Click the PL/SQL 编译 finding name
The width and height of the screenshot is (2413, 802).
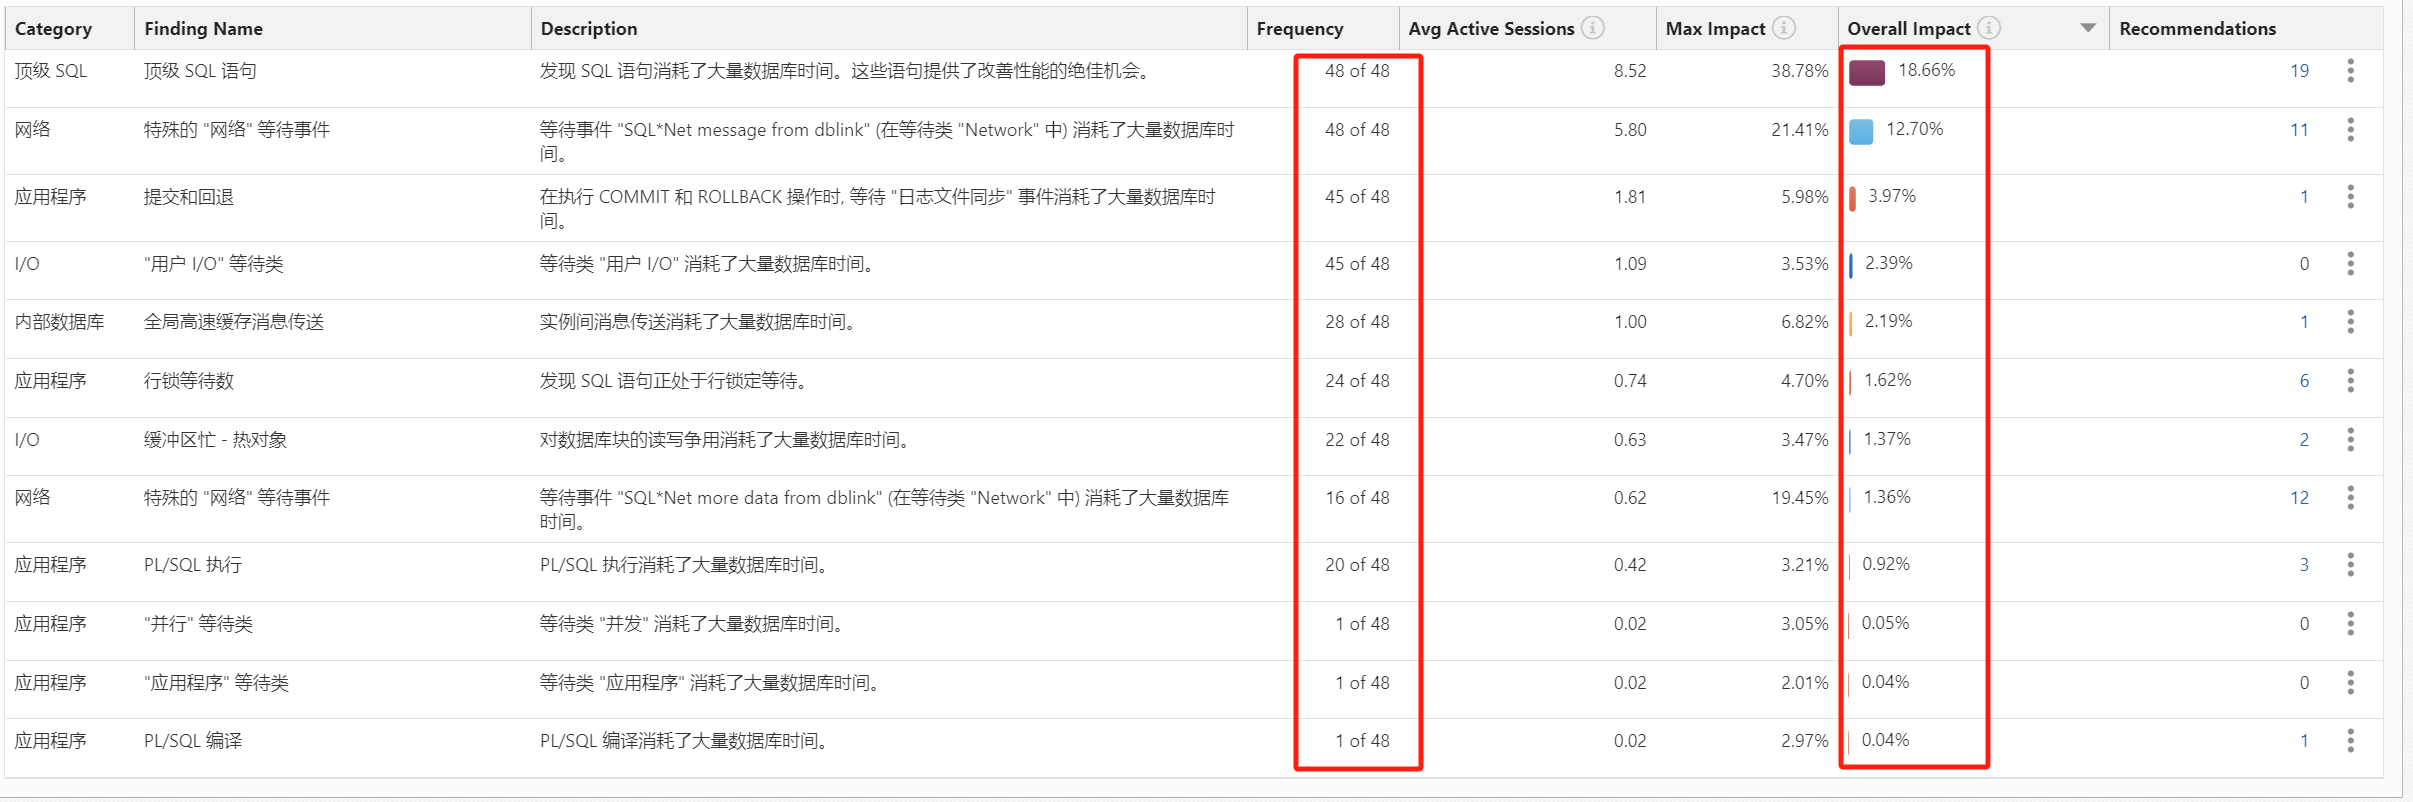click(x=192, y=741)
